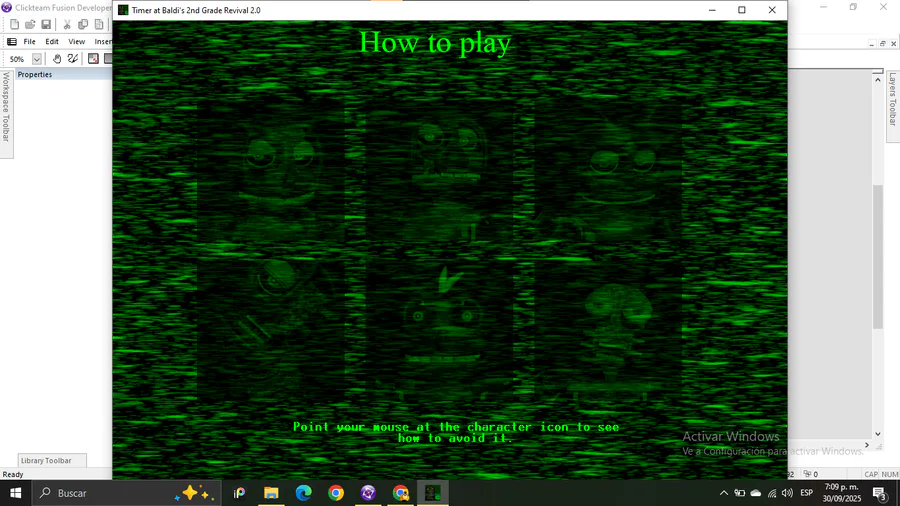Click the ESP language indicator
Image resolution: width=900 pixels, height=506 pixels.
tap(806, 493)
